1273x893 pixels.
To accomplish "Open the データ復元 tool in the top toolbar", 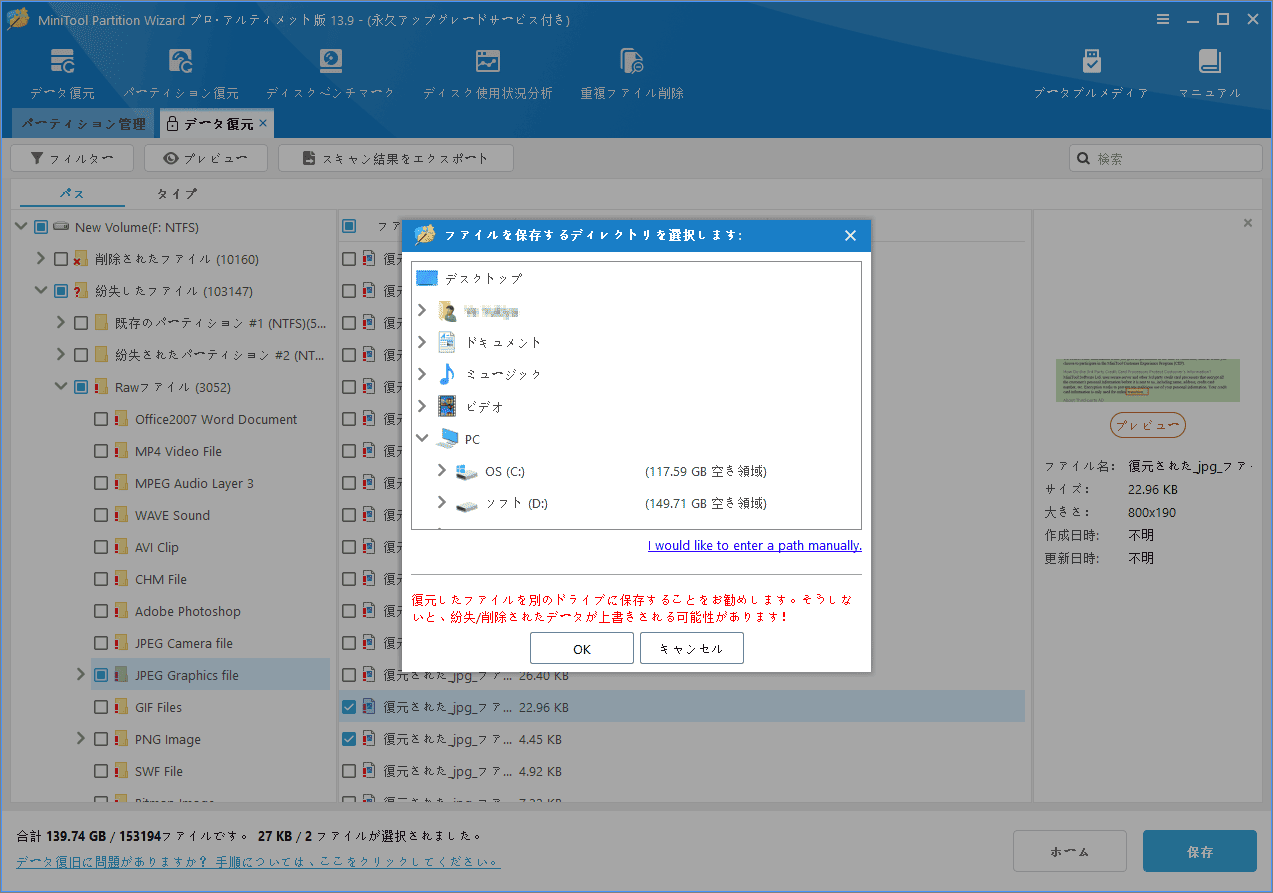I will point(62,74).
